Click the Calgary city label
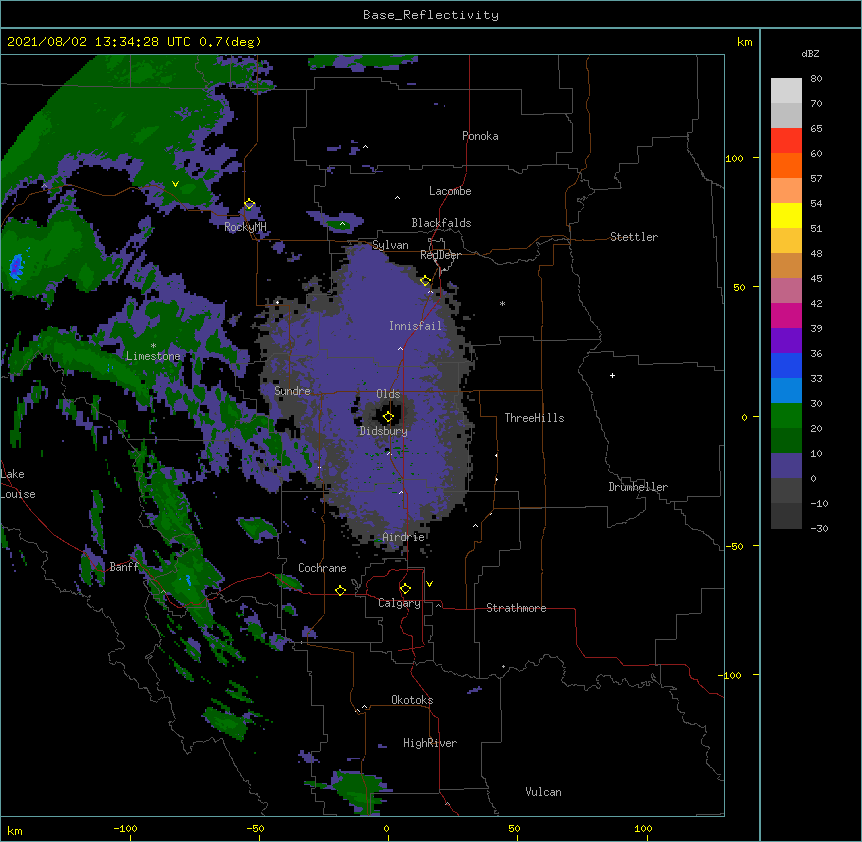 pyautogui.click(x=400, y=603)
